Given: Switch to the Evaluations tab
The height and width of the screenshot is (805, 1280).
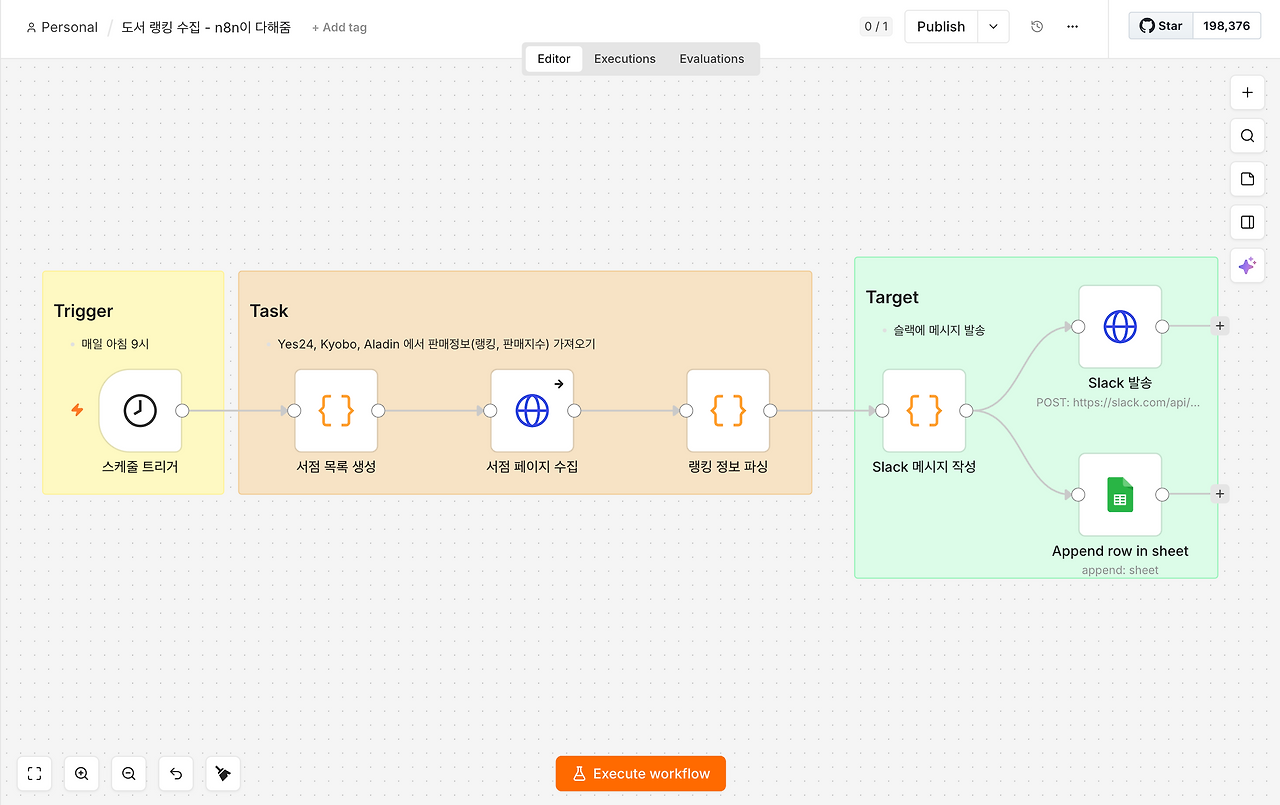Looking at the screenshot, I should pyautogui.click(x=712, y=59).
